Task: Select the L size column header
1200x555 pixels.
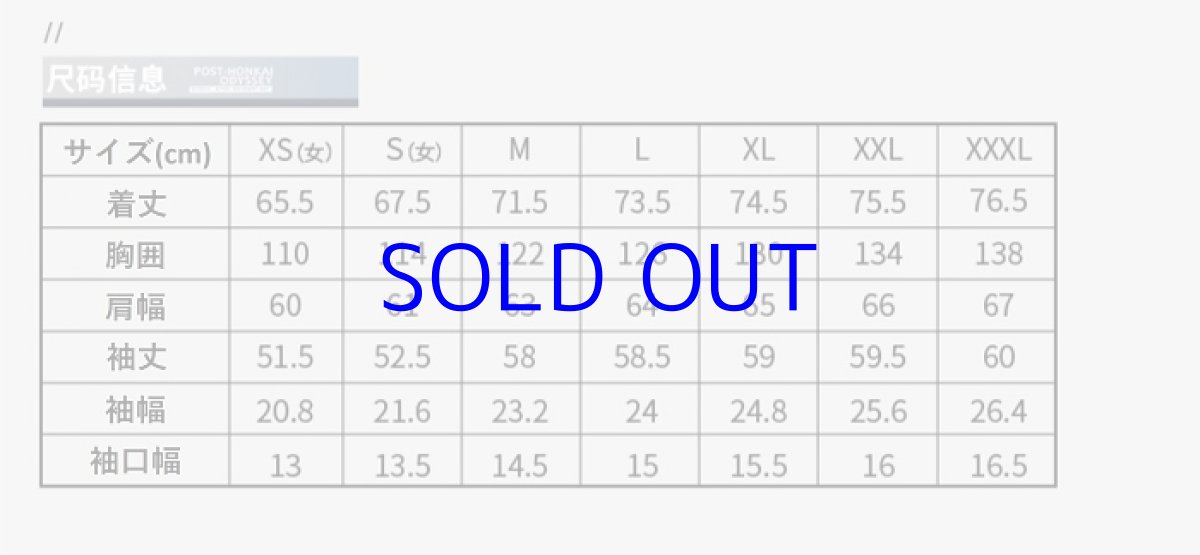Action: [x=641, y=151]
